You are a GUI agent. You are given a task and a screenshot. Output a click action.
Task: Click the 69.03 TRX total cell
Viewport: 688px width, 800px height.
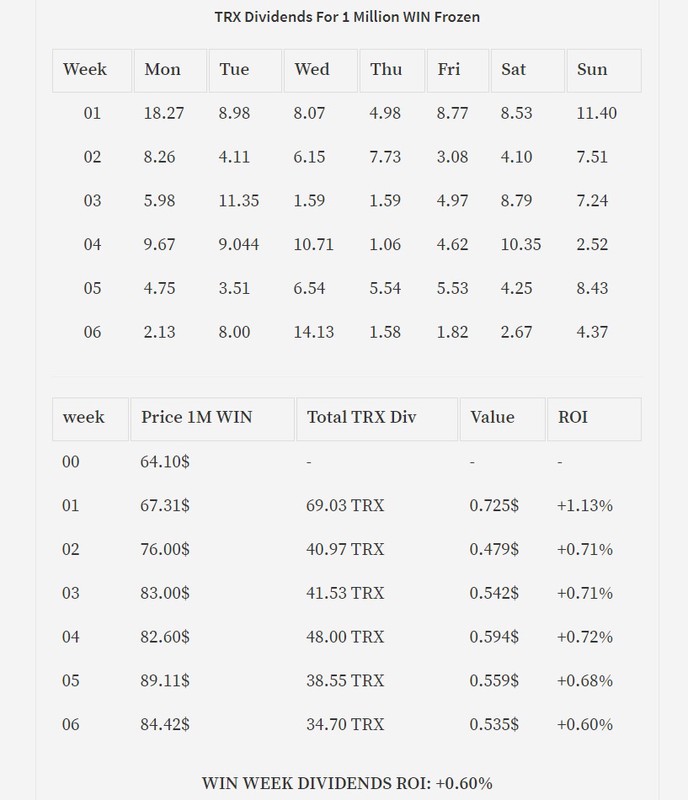click(345, 505)
